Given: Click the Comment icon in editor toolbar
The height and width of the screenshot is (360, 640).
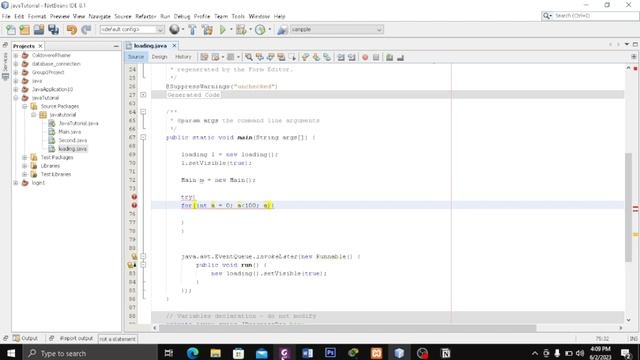Looking at the screenshot, I should tap(389, 57).
